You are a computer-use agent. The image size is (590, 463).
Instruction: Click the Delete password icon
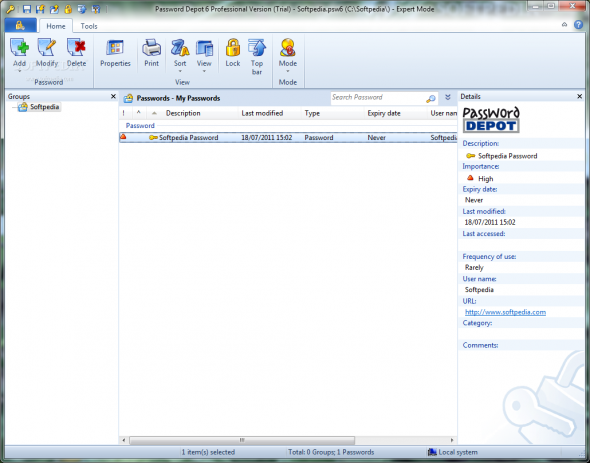click(76, 48)
